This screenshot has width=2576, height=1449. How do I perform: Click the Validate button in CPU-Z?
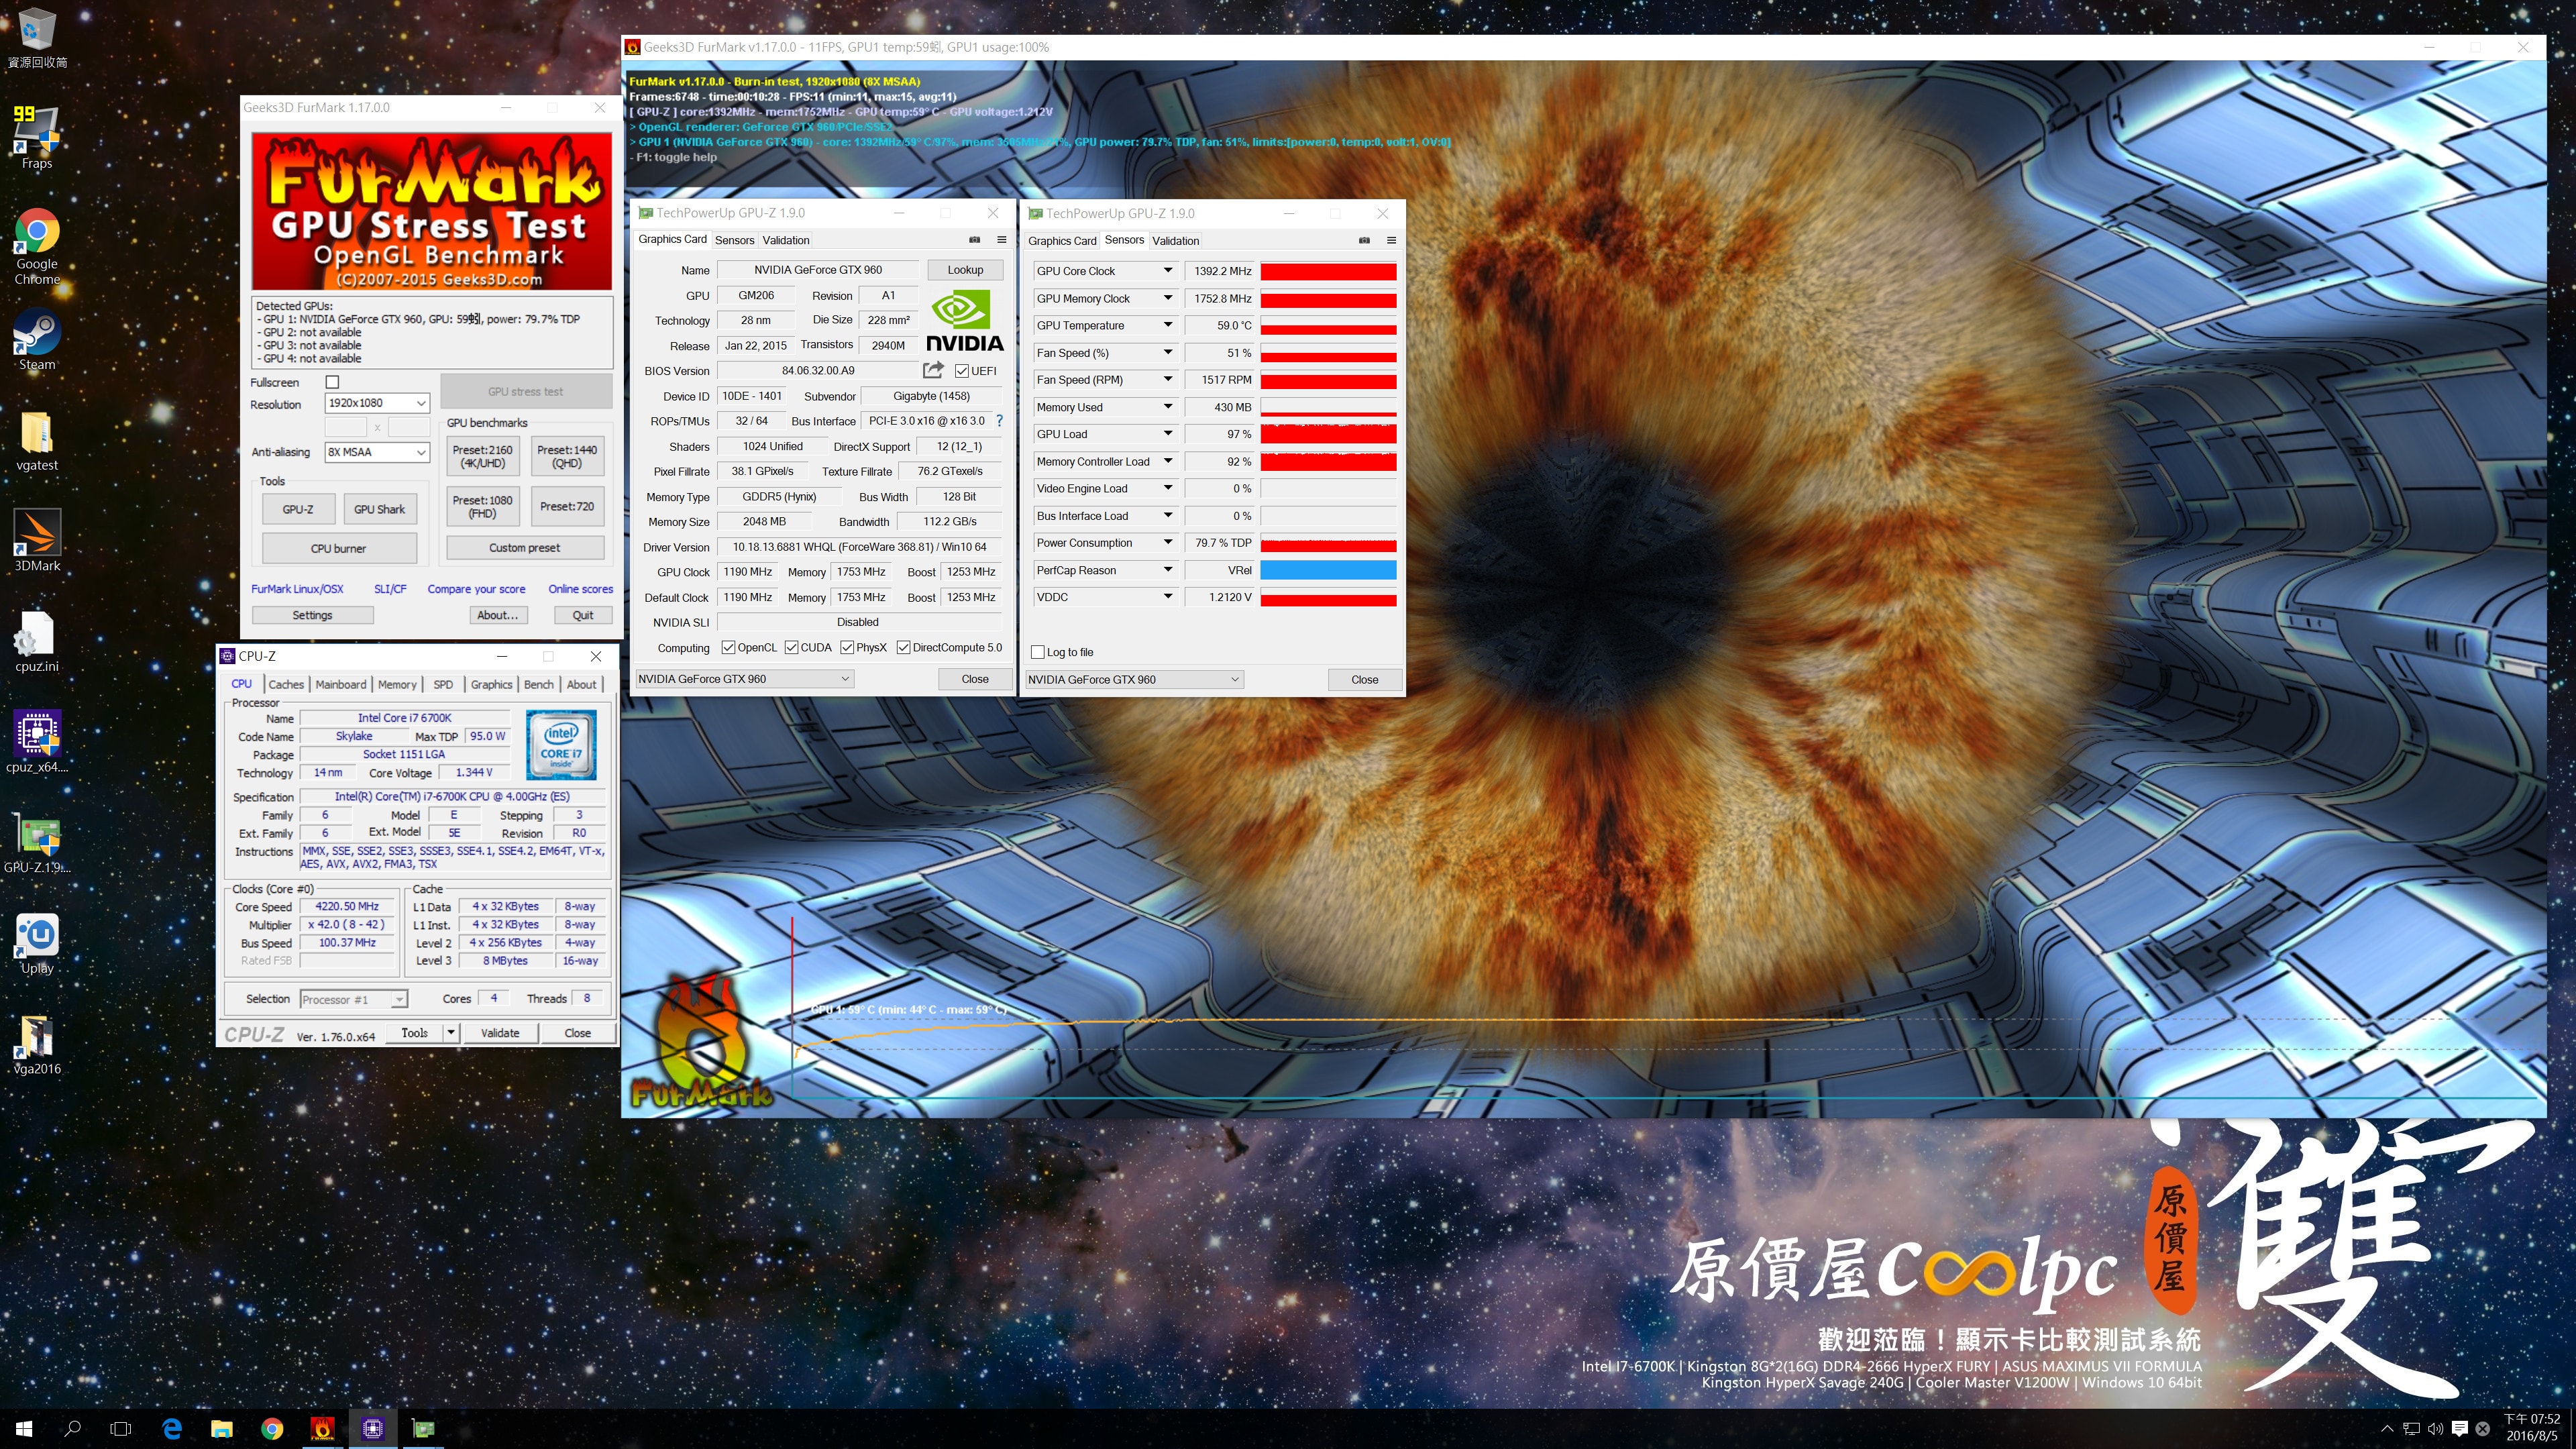500,1033
